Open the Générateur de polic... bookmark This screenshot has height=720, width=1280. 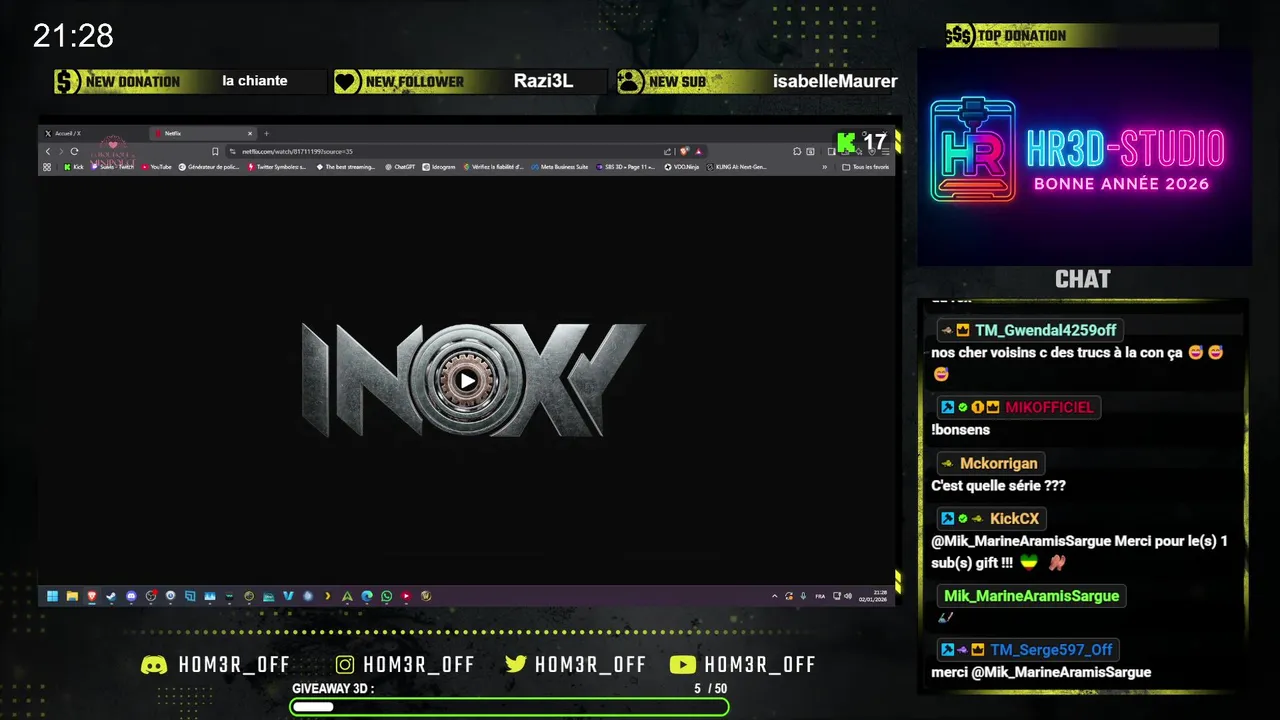click(209, 167)
